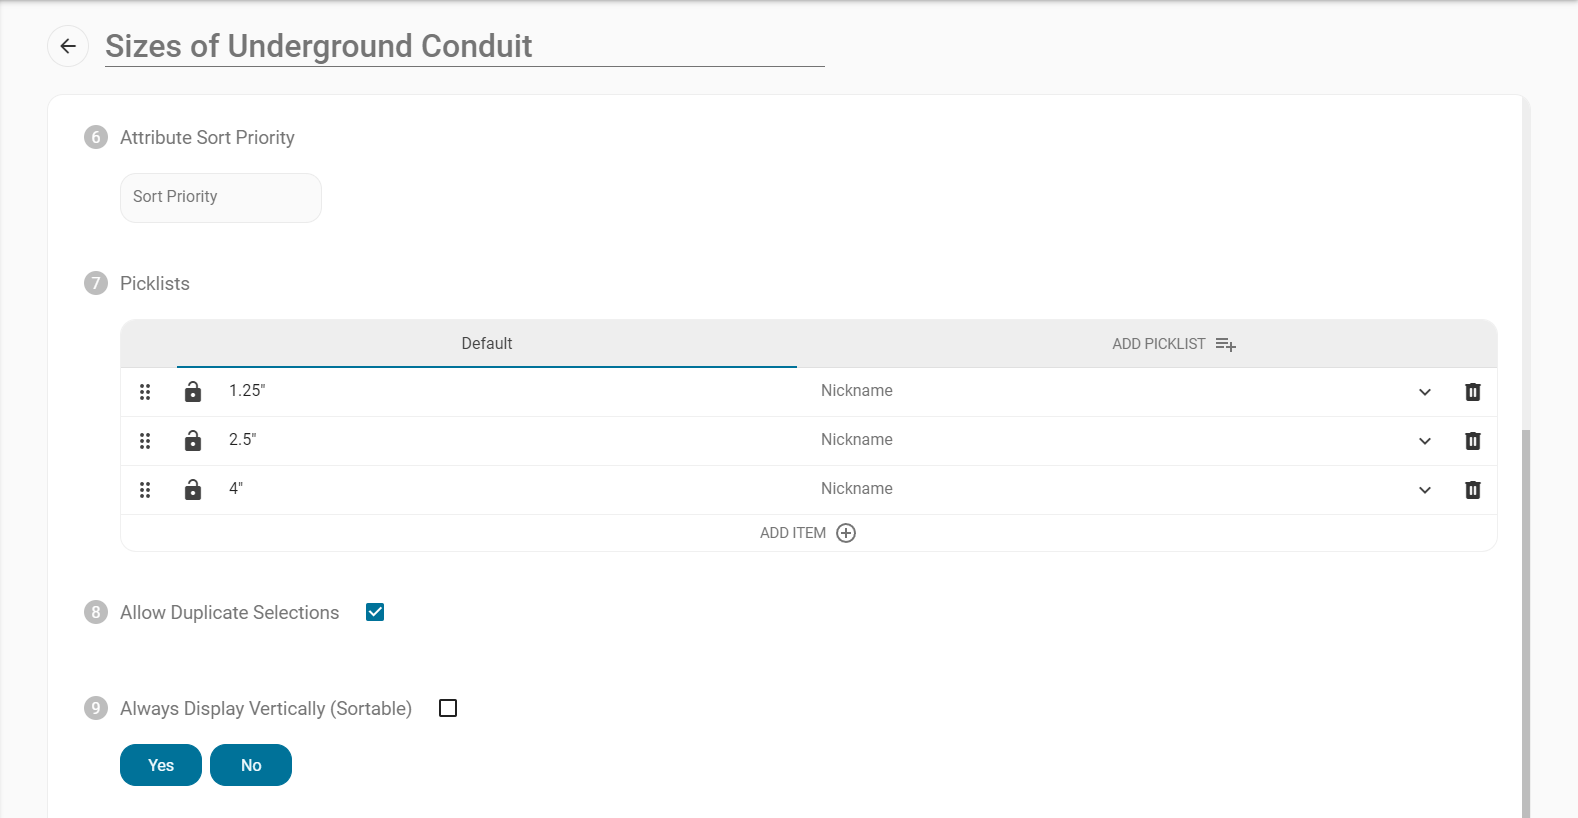Select the Default picklist tab
This screenshot has width=1578, height=818.
point(487,344)
